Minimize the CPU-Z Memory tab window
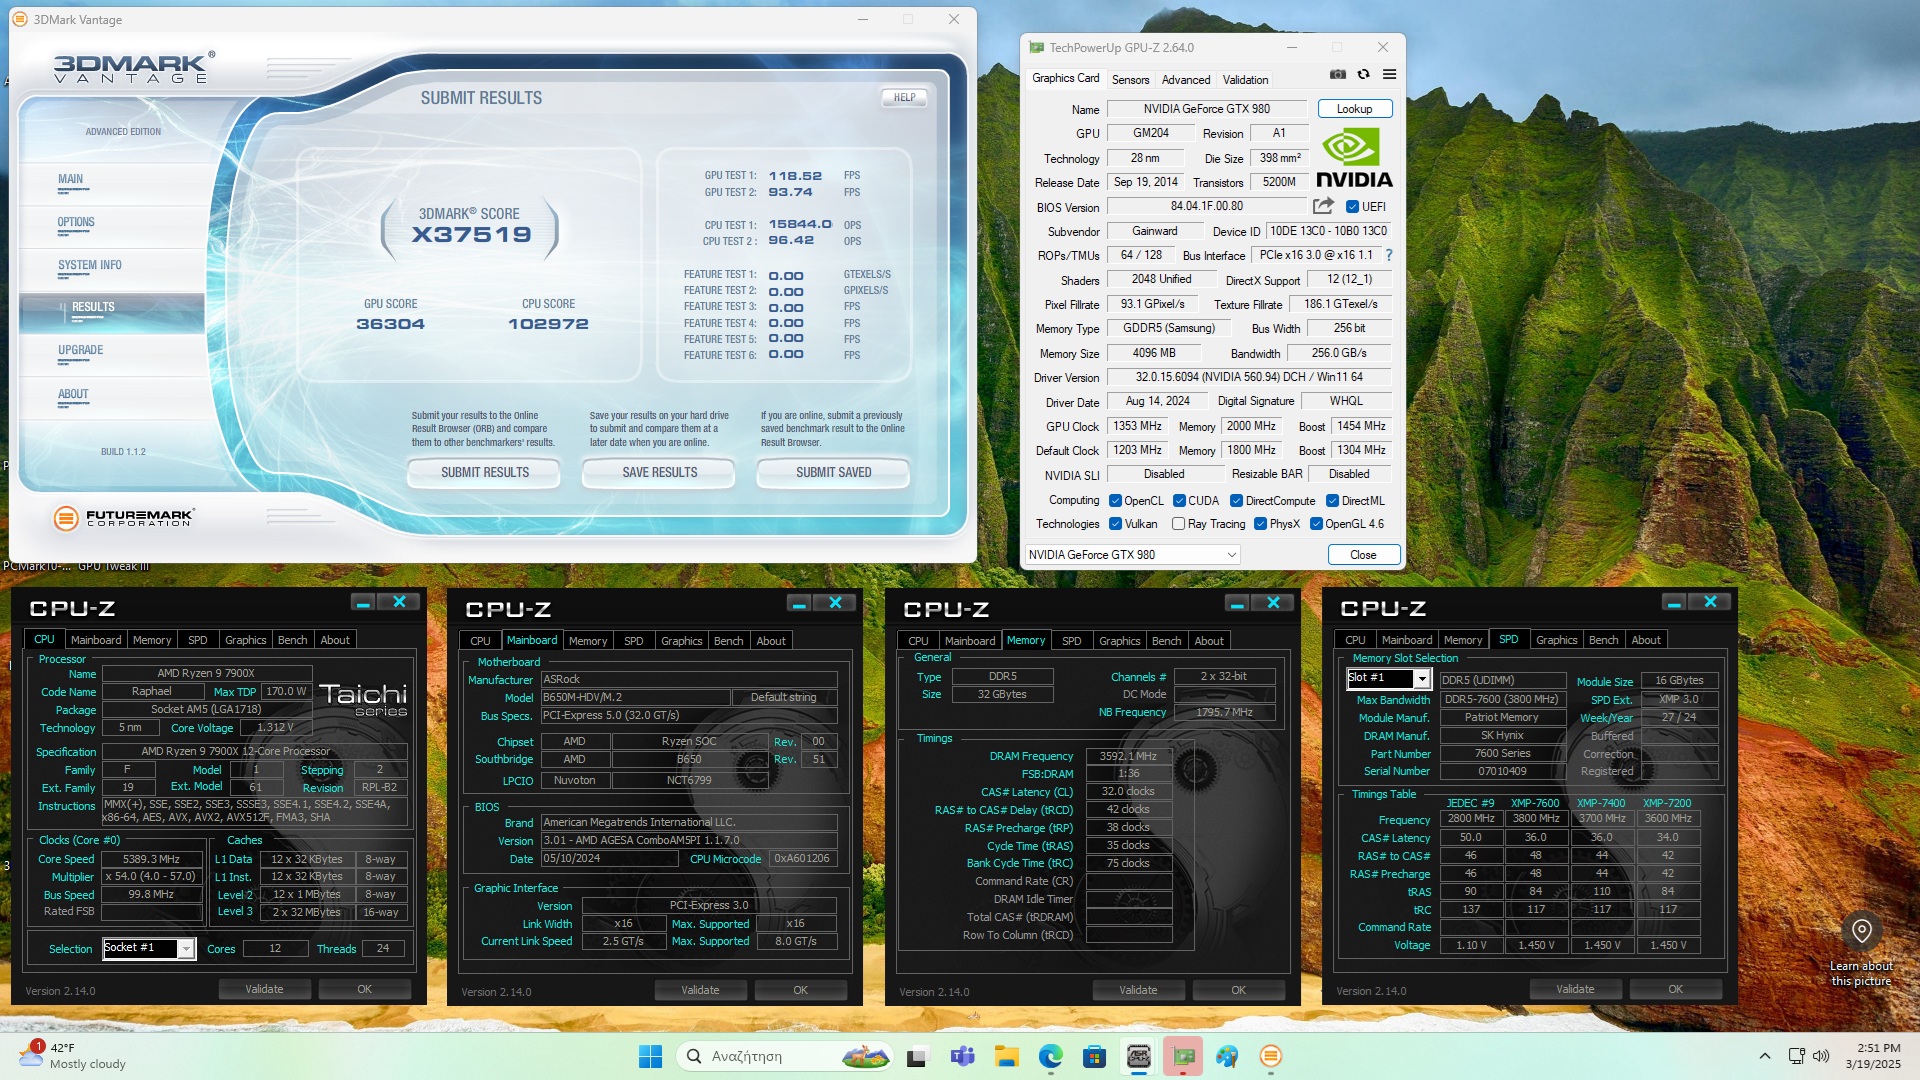 (1237, 602)
